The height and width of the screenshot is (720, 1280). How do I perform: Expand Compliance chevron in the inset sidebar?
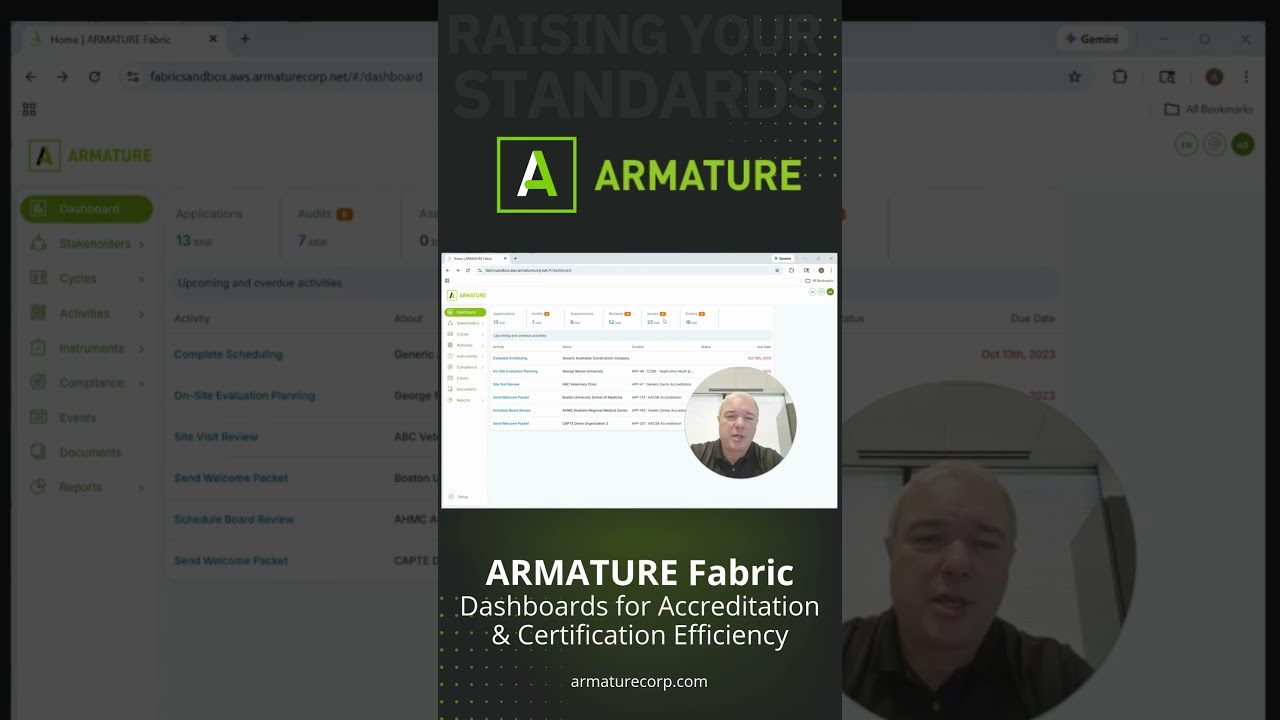point(482,367)
